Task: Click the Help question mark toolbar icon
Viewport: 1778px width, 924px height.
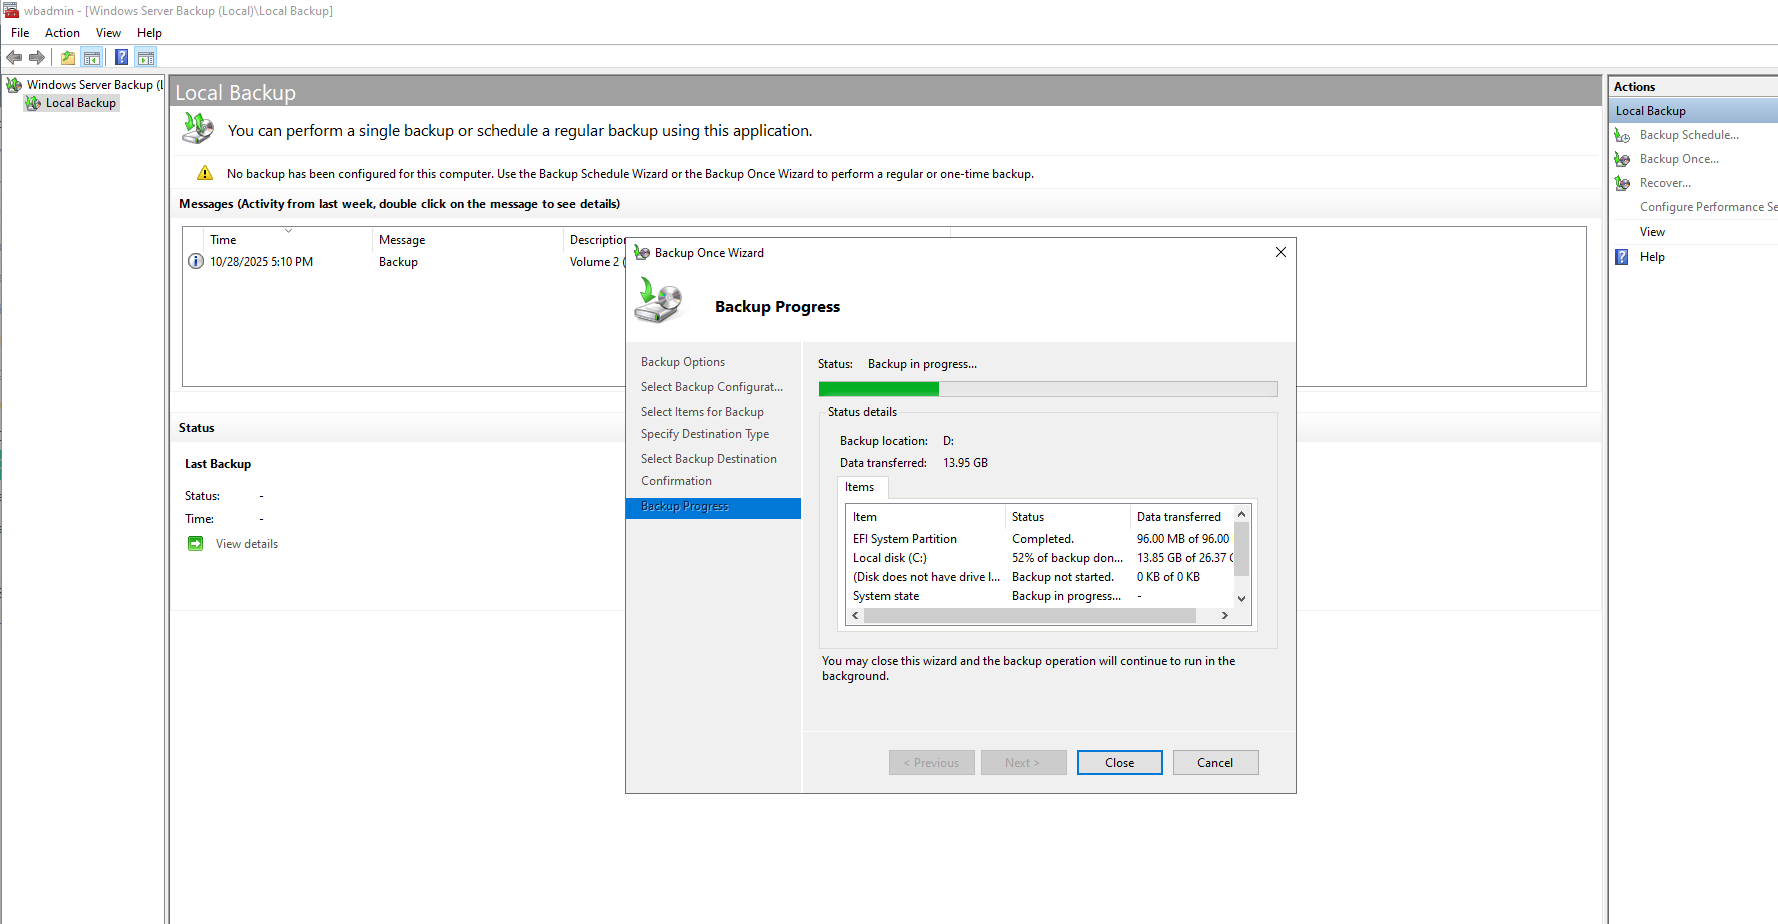Action: (120, 57)
